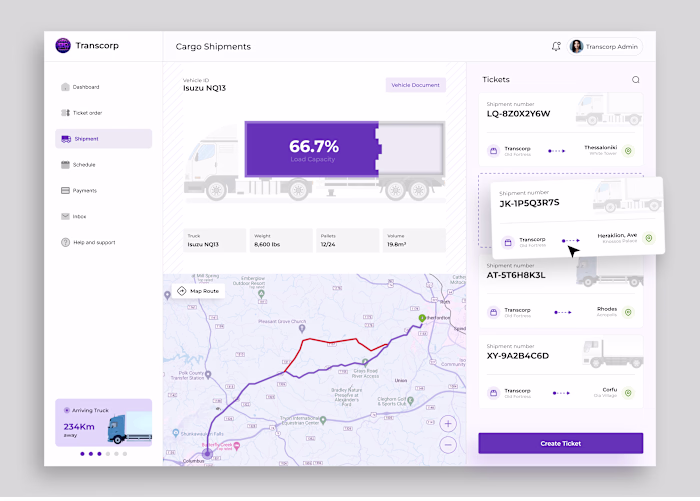Click the Help question mark icon

65,242
